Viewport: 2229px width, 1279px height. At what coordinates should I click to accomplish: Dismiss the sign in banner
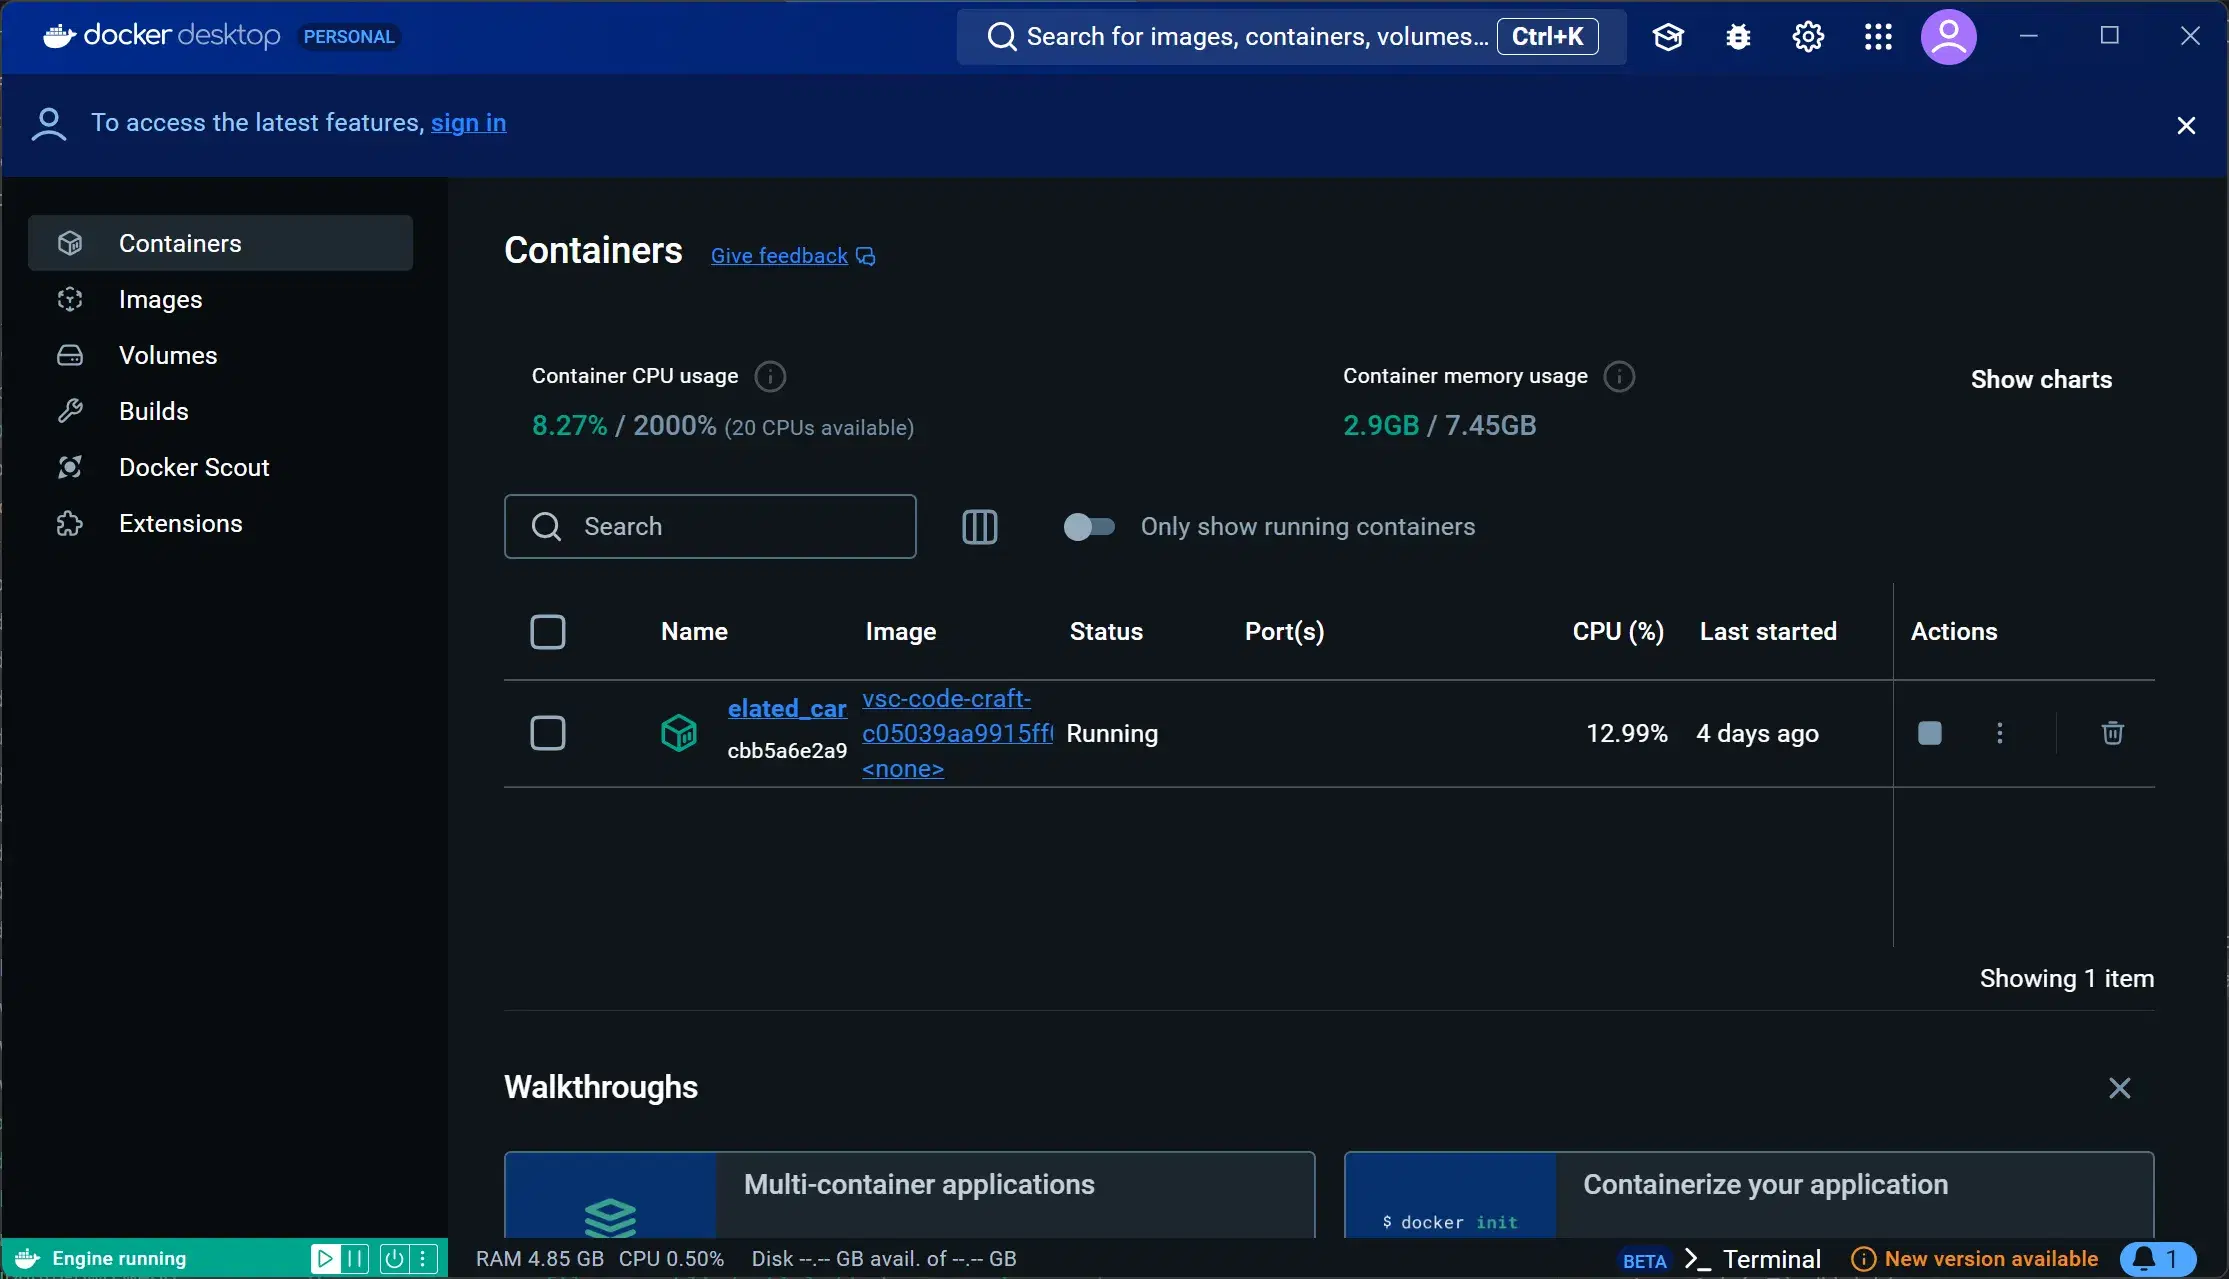pos(2186,125)
